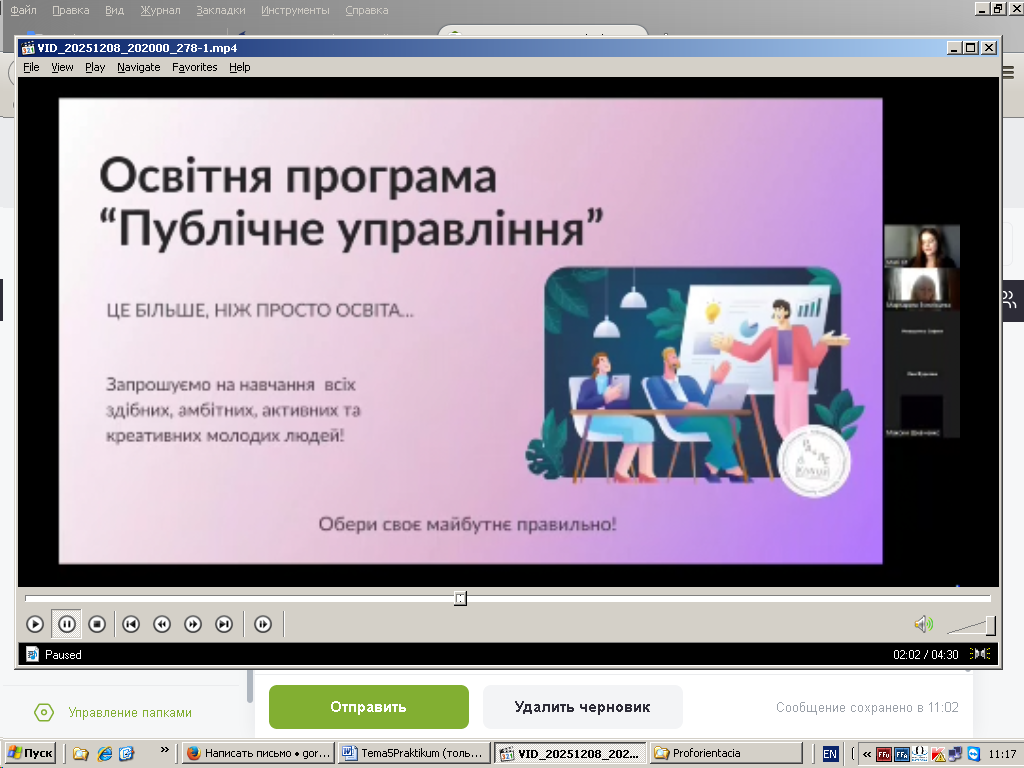This screenshot has height=768, width=1024.
Task: Skip to the previous track
Action: point(130,624)
